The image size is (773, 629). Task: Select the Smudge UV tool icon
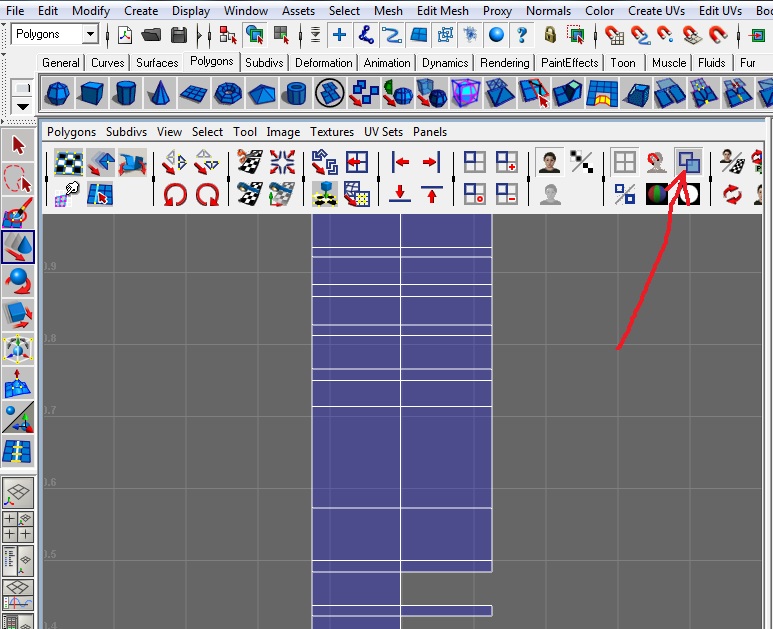pos(68,194)
